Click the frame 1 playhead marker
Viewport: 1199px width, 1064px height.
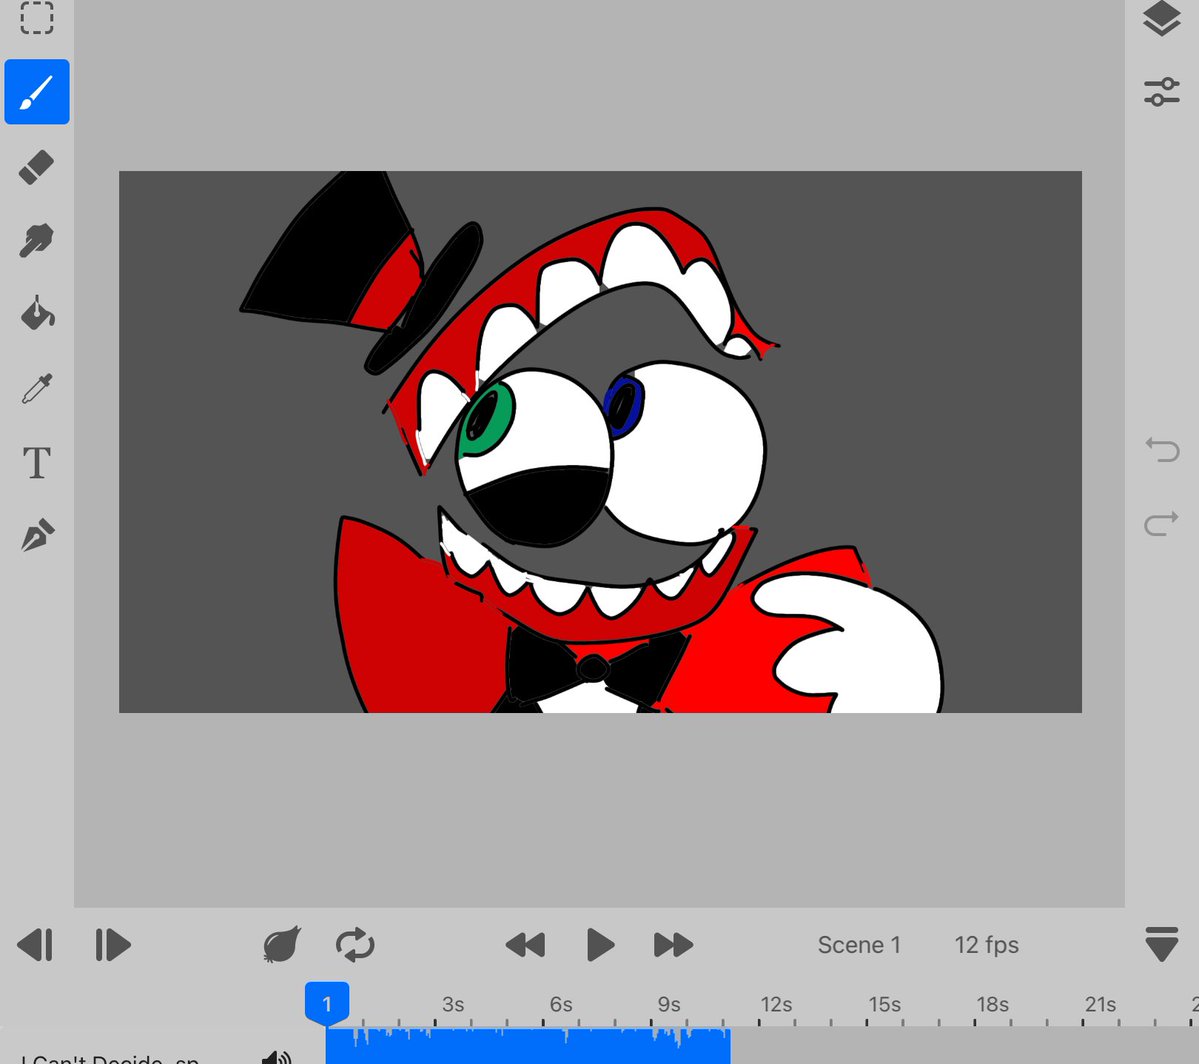click(327, 1004)
